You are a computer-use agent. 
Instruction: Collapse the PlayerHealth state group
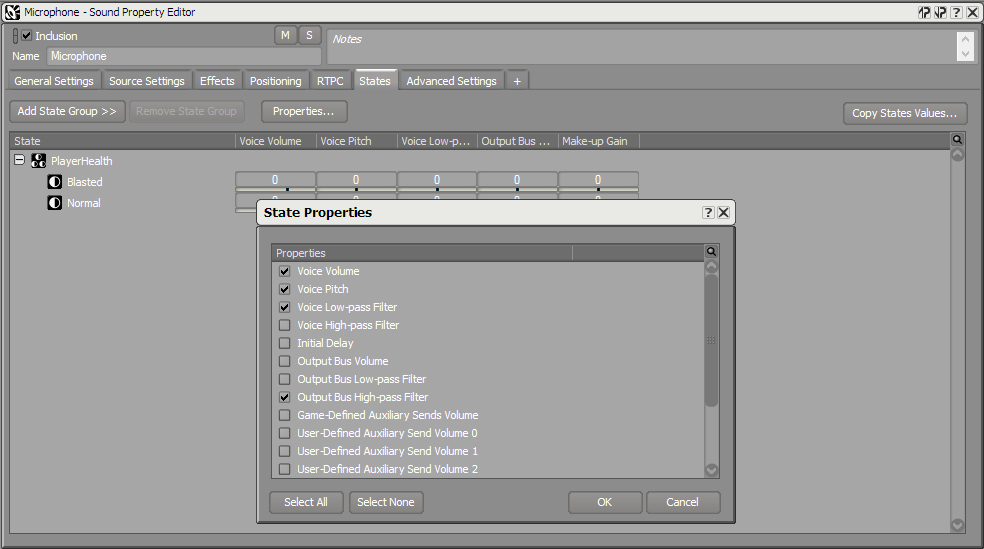[19, 161]
